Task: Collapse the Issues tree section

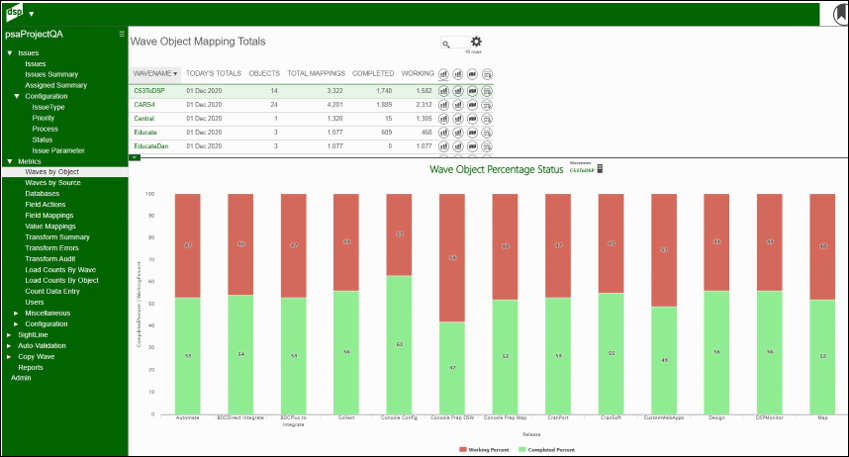Action: pyautogui.click(x=10, y=53)
